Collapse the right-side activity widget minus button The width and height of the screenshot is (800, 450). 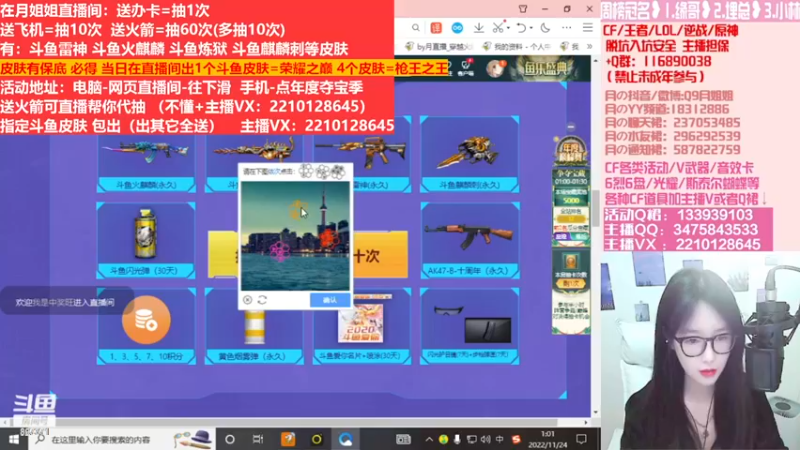coord(571,127)
